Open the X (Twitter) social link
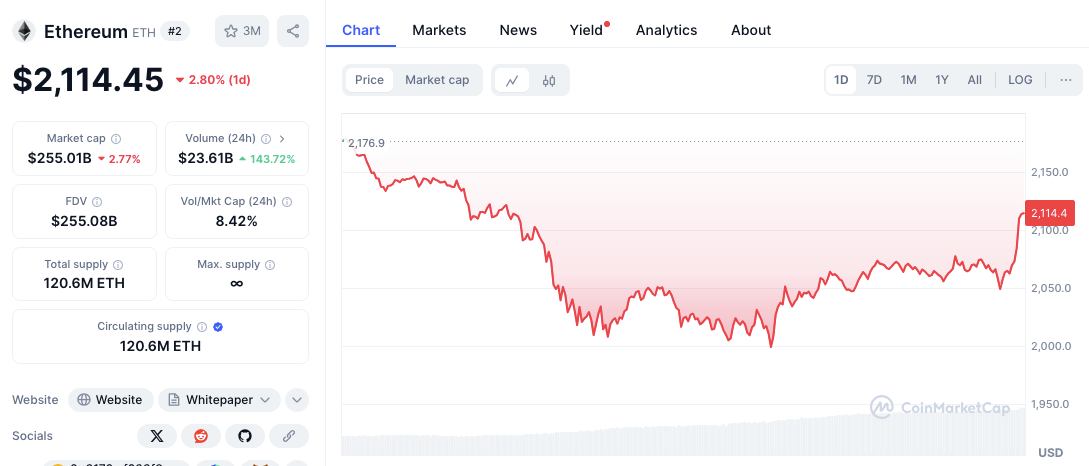This screenshot has height=466, width=1089. pyautogui.click(x=156, y=436)
